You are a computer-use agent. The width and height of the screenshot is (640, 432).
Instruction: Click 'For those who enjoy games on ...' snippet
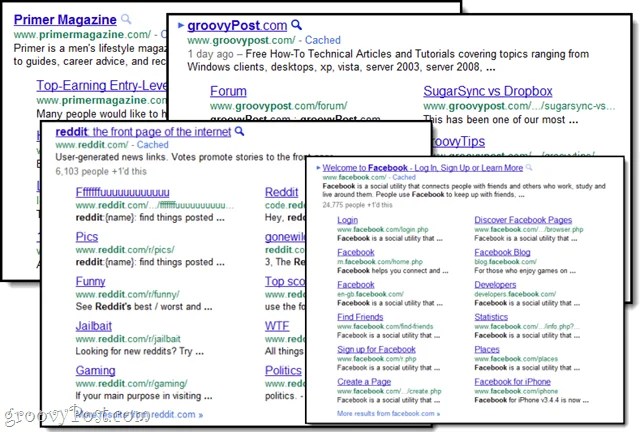coord(525,271)
